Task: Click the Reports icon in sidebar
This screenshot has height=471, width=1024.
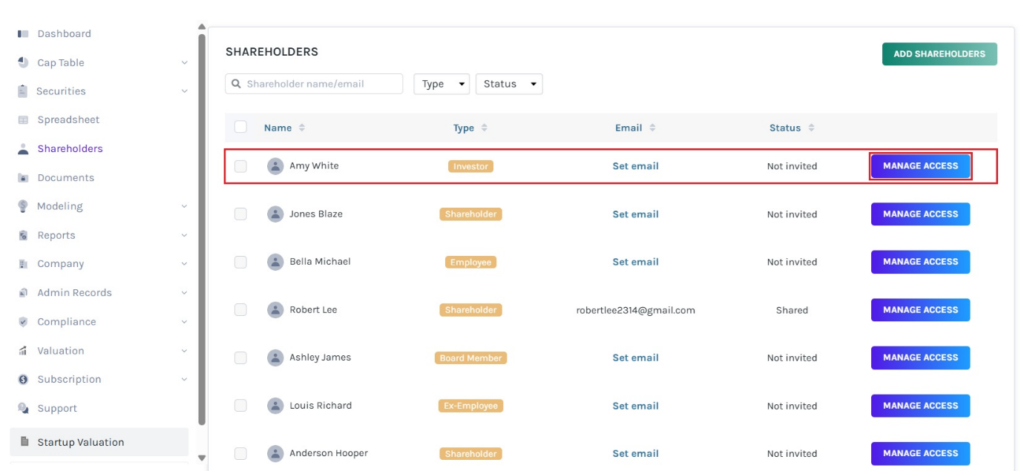Action: tap(23, 235)
